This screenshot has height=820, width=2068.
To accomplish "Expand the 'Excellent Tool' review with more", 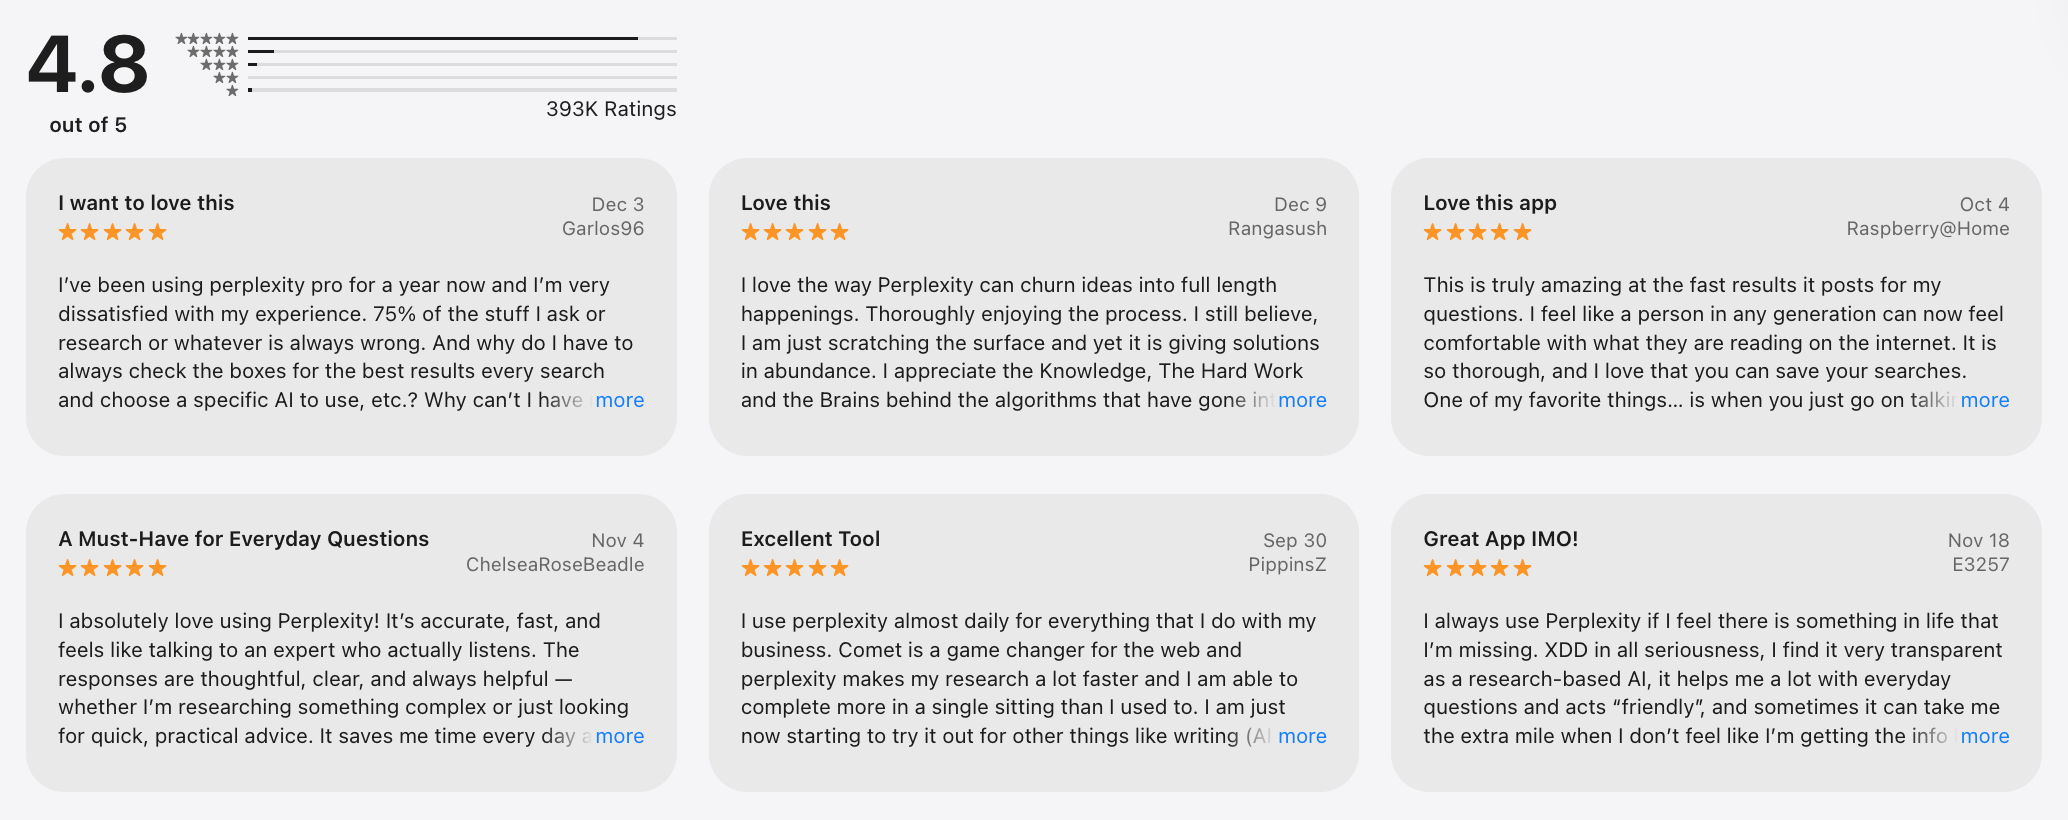I will pyautogui.click(x=1303, y=736).
